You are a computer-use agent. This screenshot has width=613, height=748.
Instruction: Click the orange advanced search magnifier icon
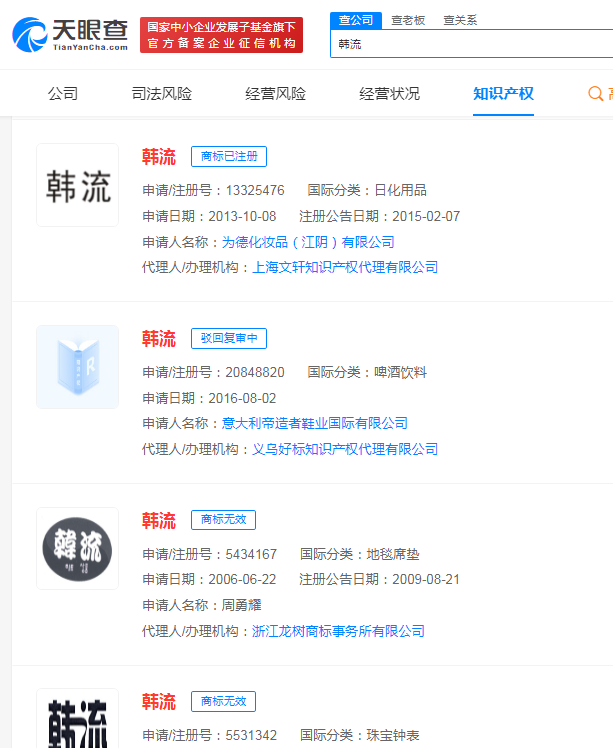point(595,94)
